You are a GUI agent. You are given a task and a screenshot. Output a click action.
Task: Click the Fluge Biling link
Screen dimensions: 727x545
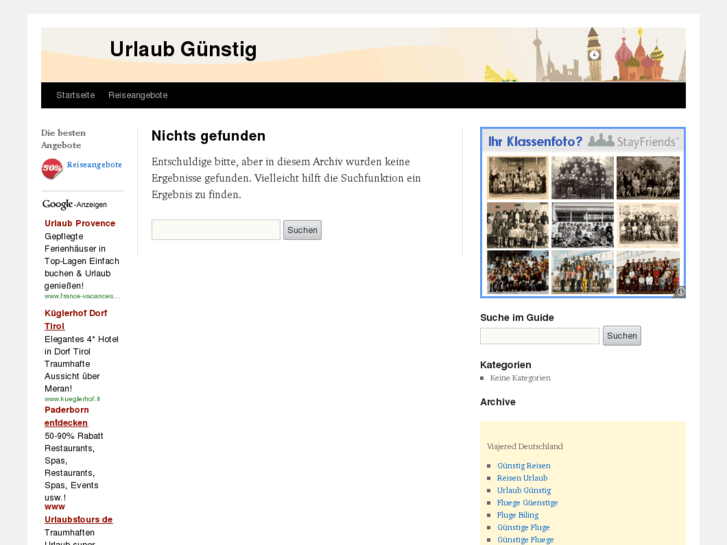coord(518,515)
